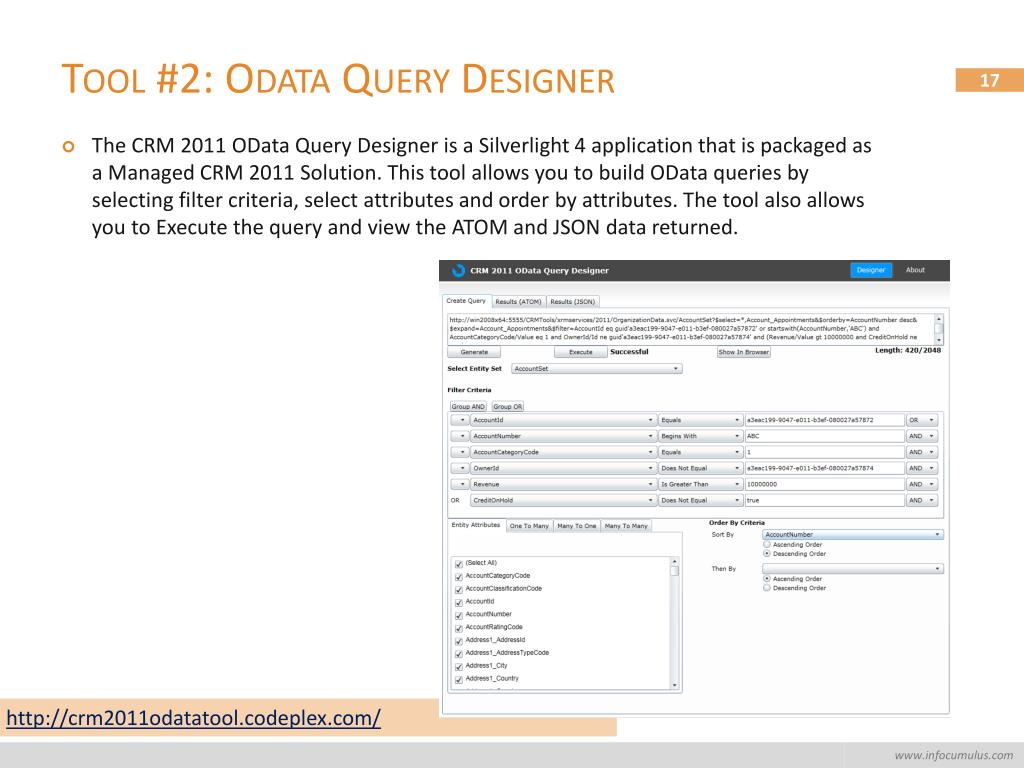Select Ascending Order under Sort By

click(767, 544)
